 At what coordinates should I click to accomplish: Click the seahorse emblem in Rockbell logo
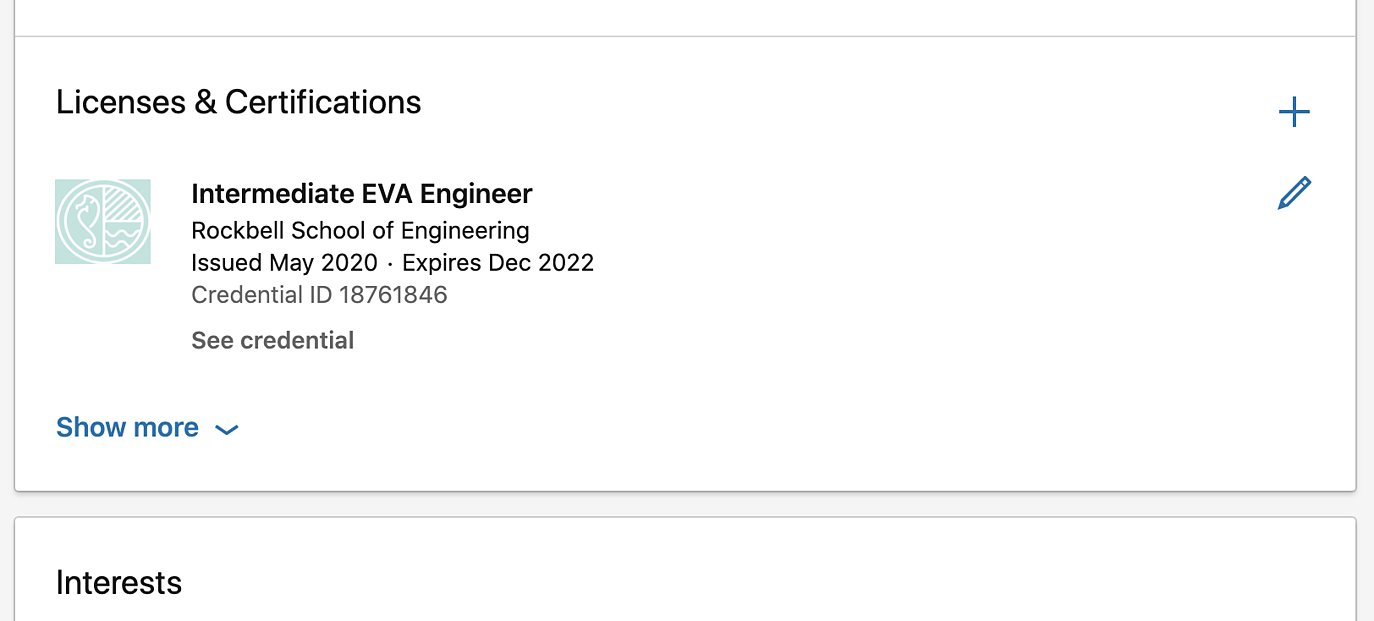82,224
